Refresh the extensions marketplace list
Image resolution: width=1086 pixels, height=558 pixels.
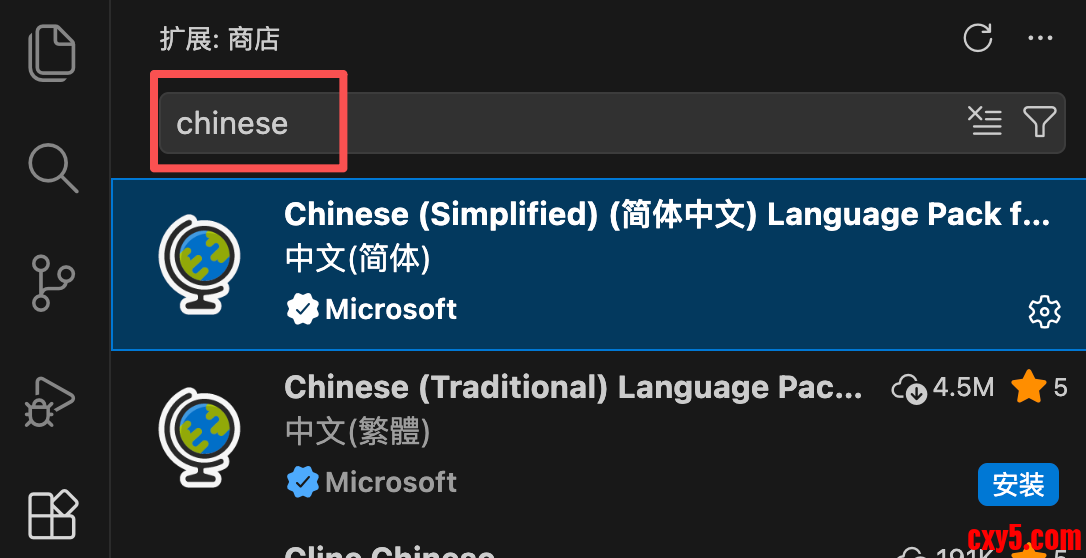tap(978, 38)
